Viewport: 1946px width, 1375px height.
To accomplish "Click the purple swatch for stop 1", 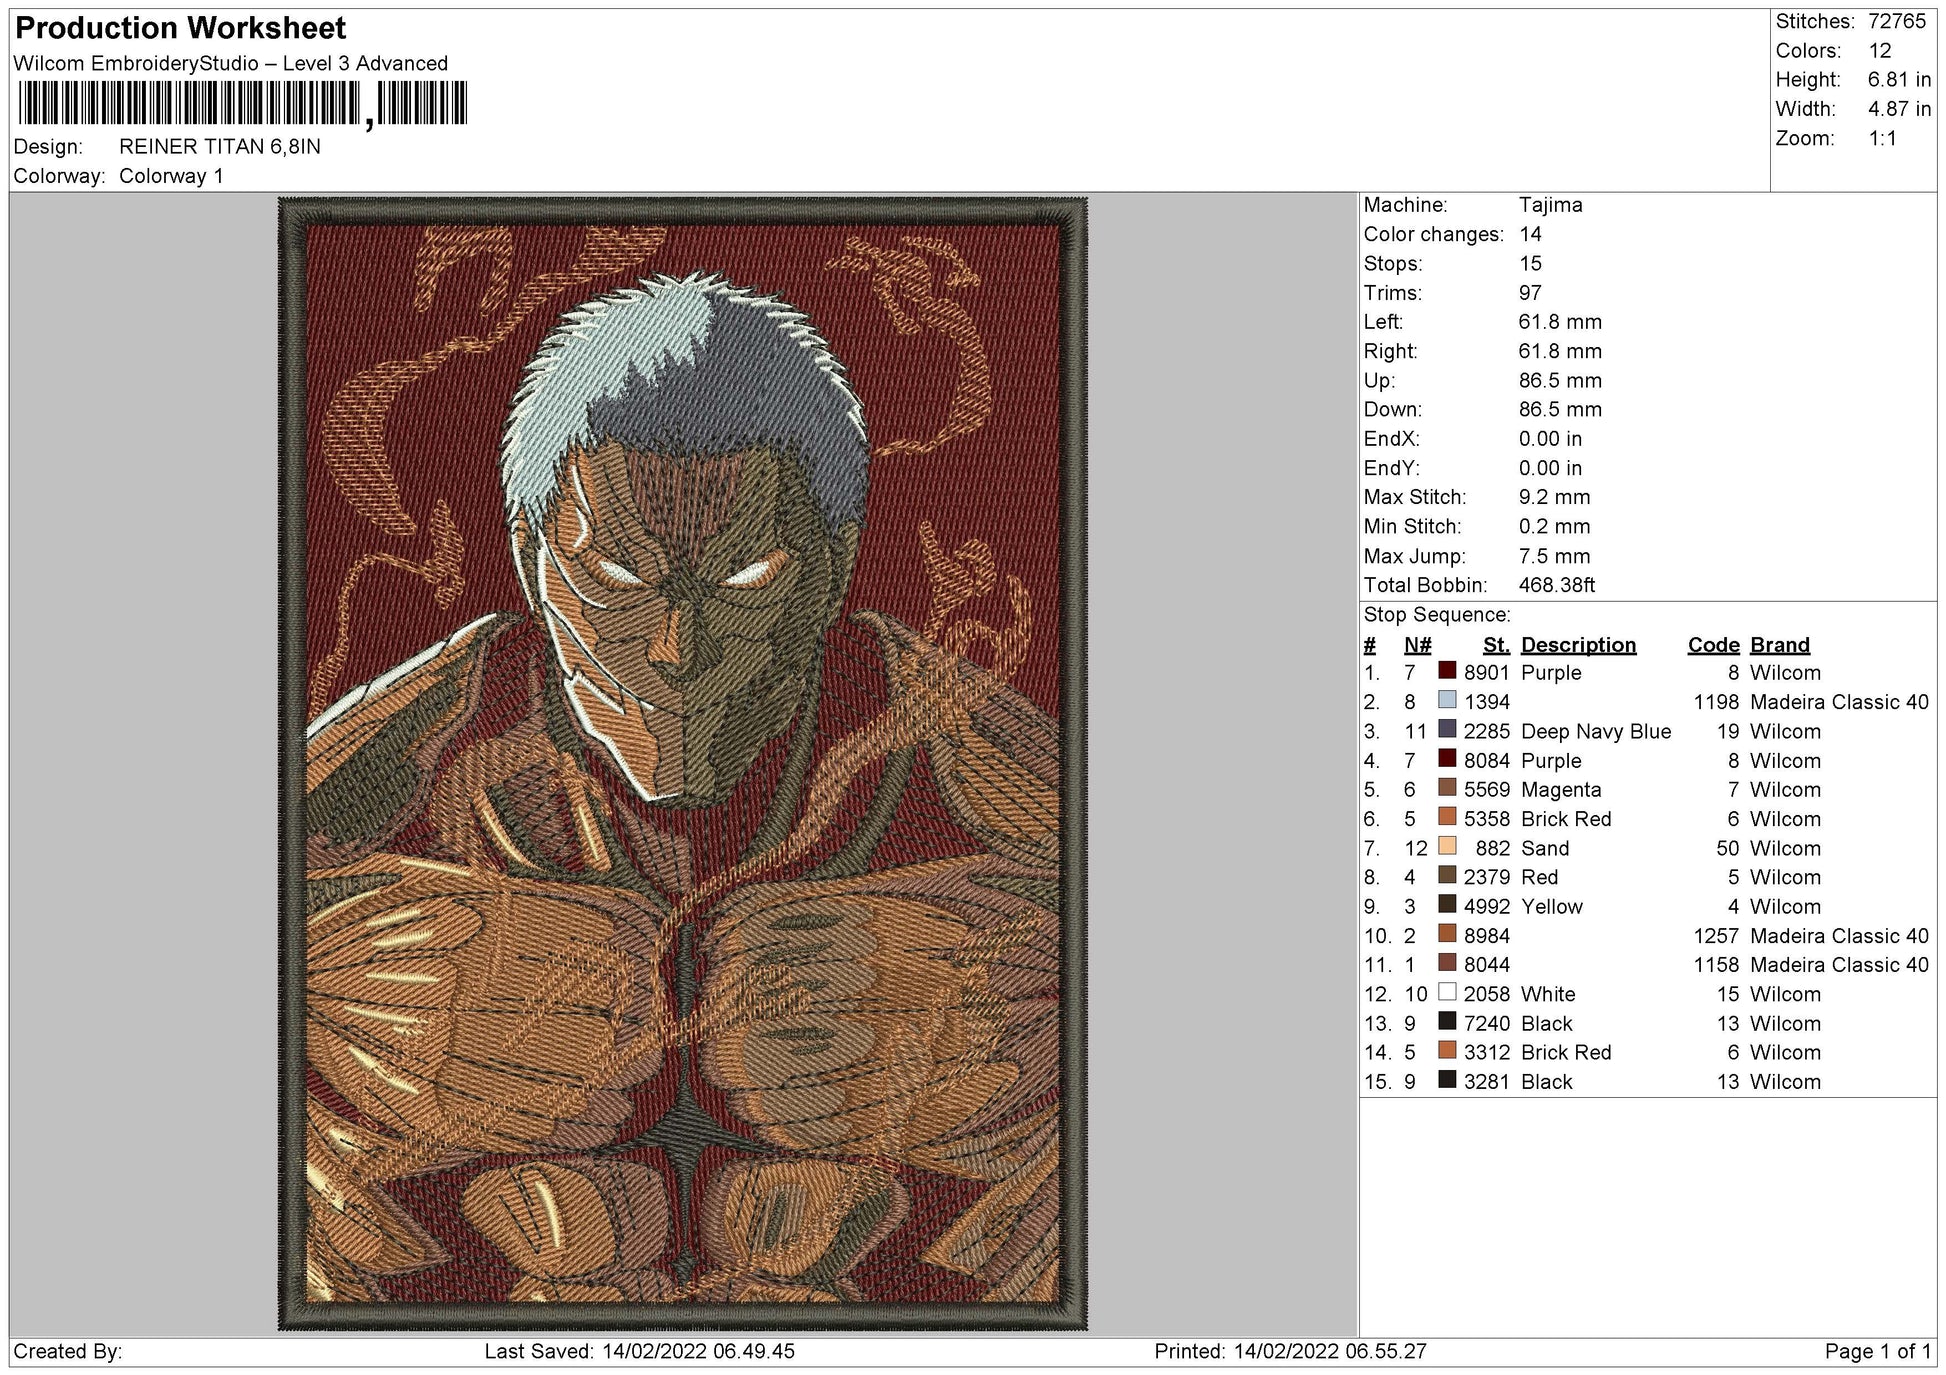I will [x=1447, y=672].
